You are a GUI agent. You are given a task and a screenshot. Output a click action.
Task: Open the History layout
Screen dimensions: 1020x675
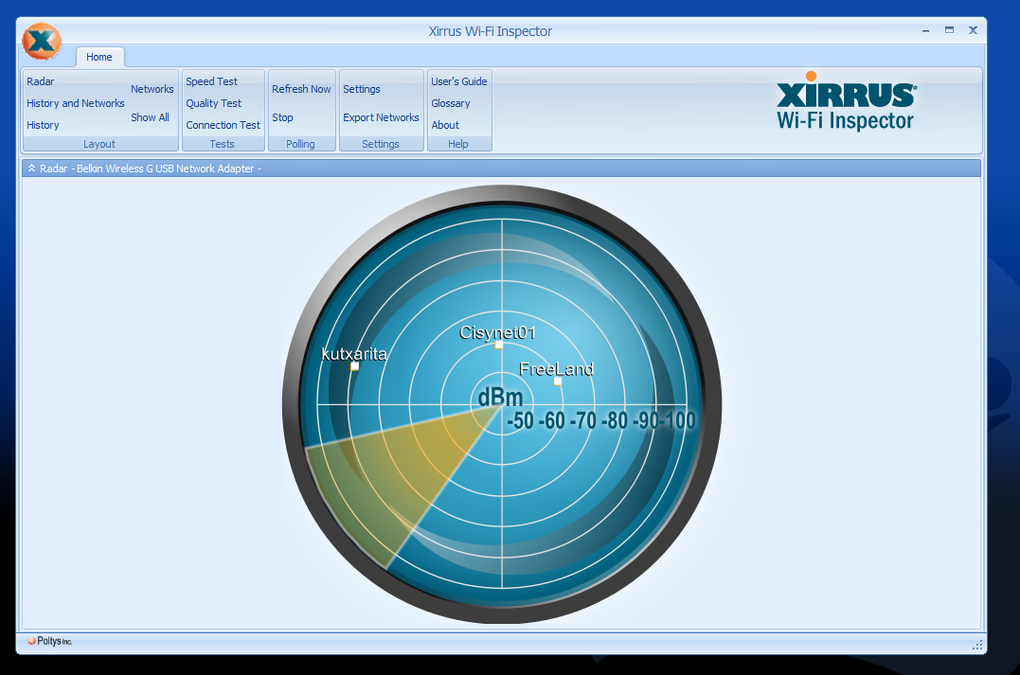coord(43,125)
